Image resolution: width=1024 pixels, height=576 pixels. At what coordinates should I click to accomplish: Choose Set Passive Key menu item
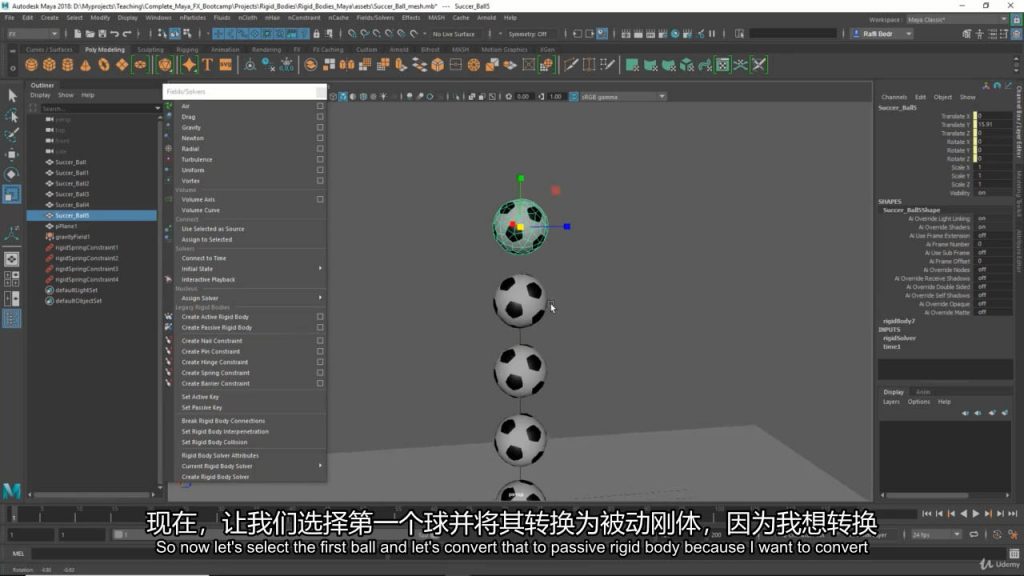point(202,408)
